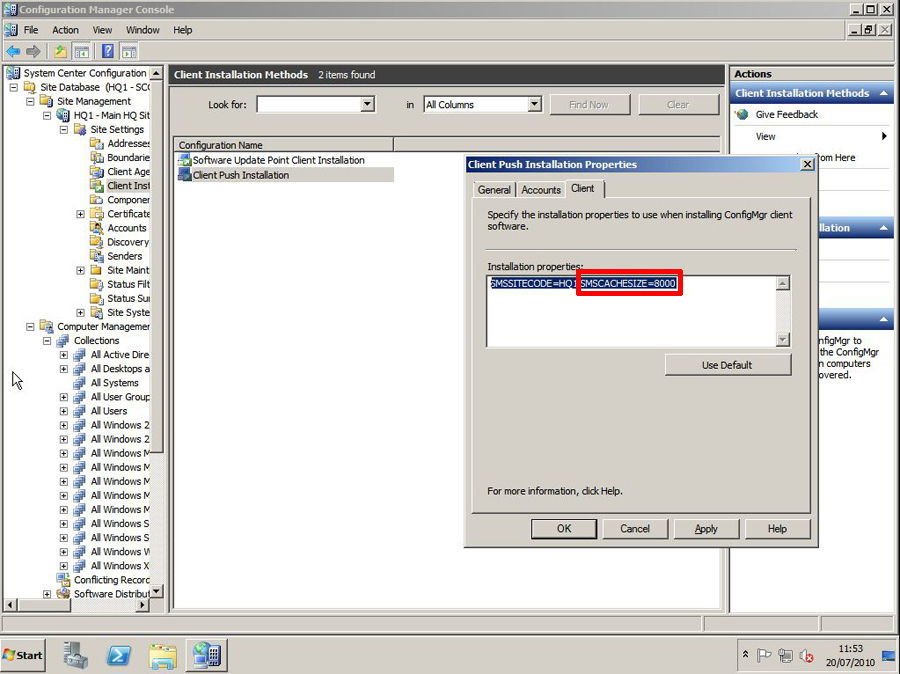Open the File menu
The height and width of the screenshot is (674, 900).
click(x=31, y=30)
